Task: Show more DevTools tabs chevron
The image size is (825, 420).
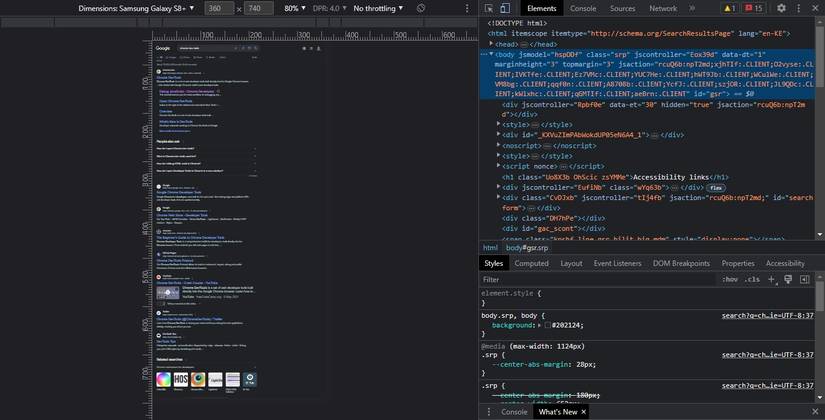Action: point(691,8)
